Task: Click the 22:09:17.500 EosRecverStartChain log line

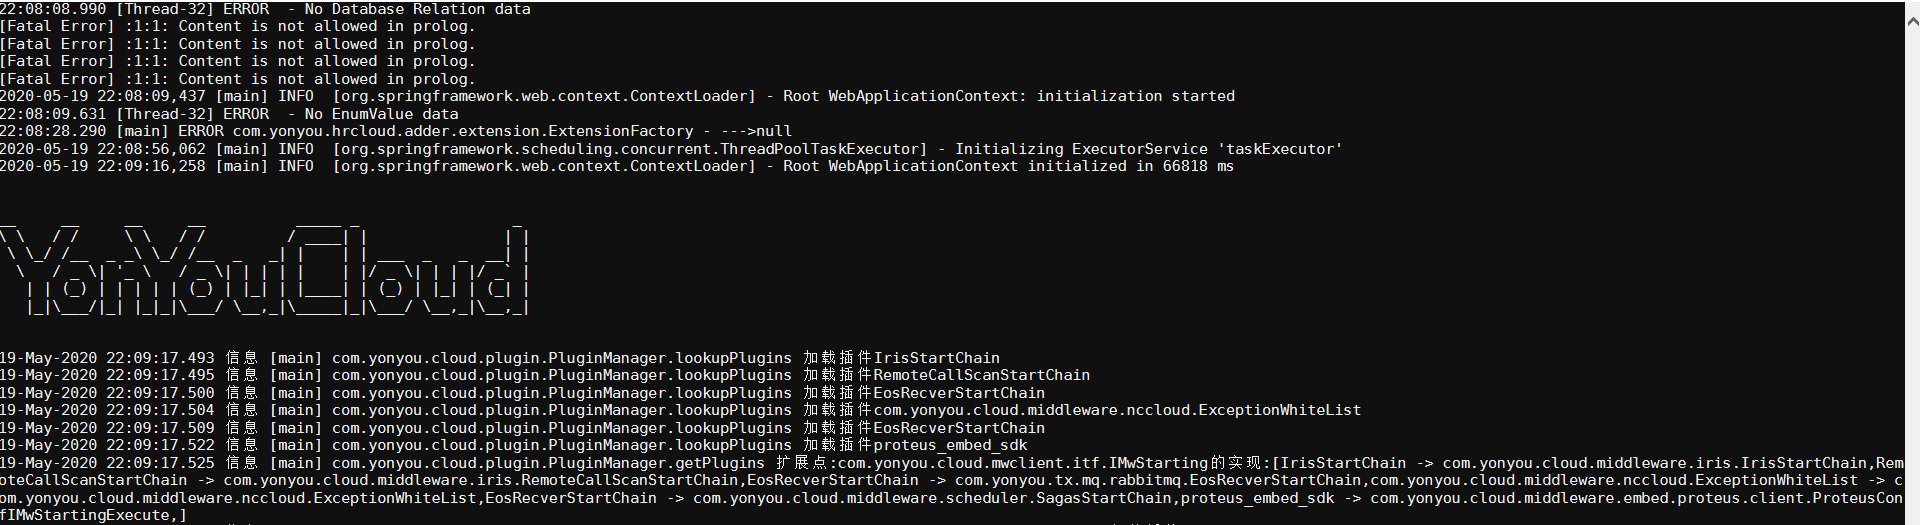Action: pos(521,393)
